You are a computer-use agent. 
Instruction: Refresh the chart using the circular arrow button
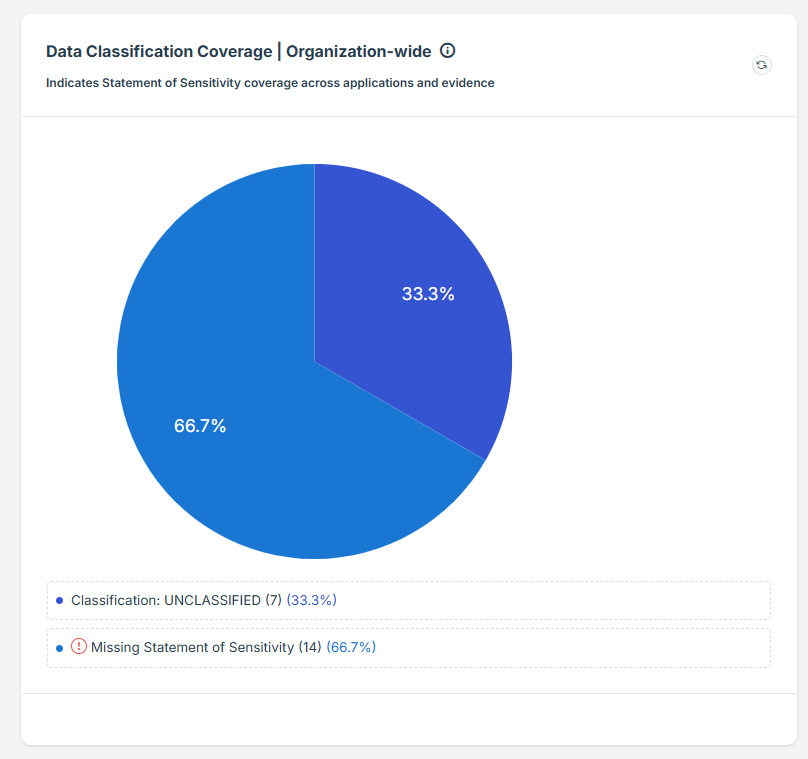762,65
